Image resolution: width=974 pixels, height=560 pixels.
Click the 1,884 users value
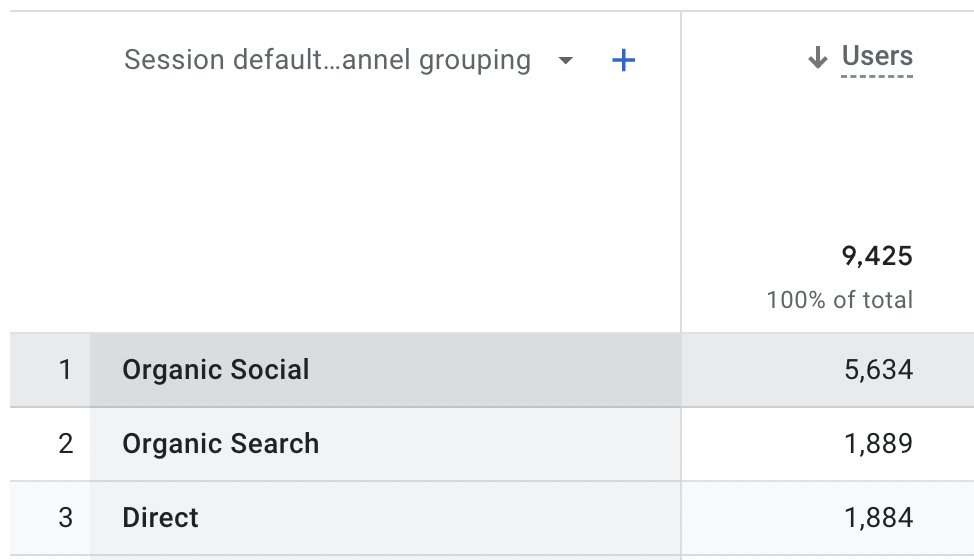point(877,518)
